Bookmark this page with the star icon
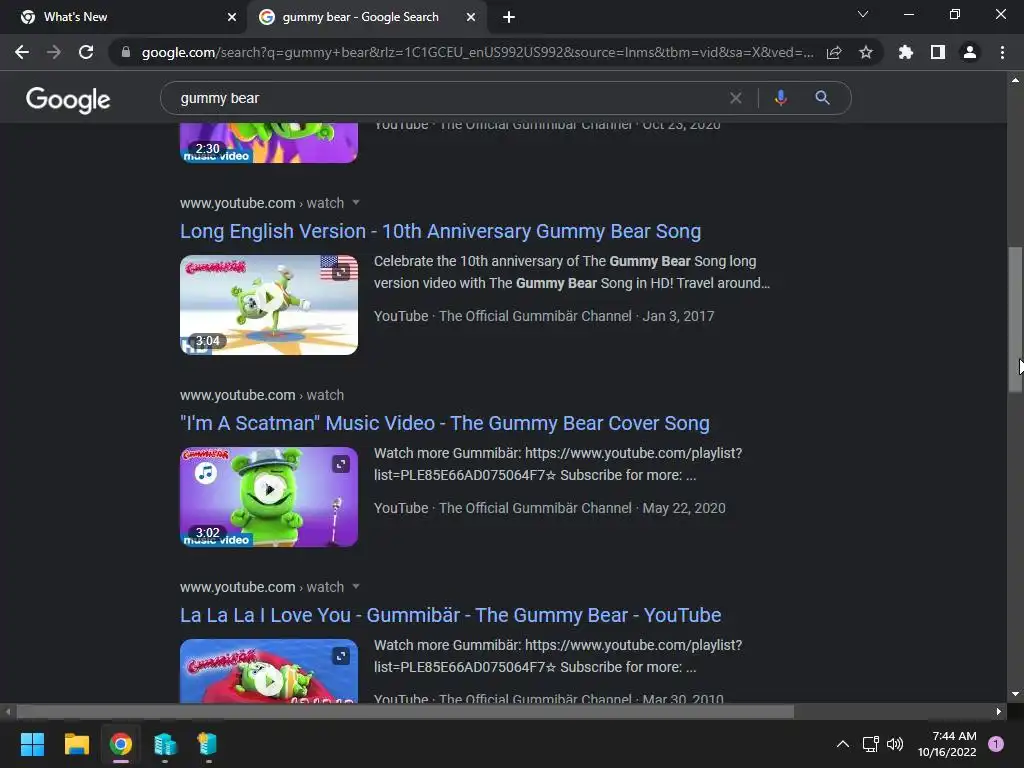The height and width of the screenshot is (768, 1024). [x=866, y=52]
